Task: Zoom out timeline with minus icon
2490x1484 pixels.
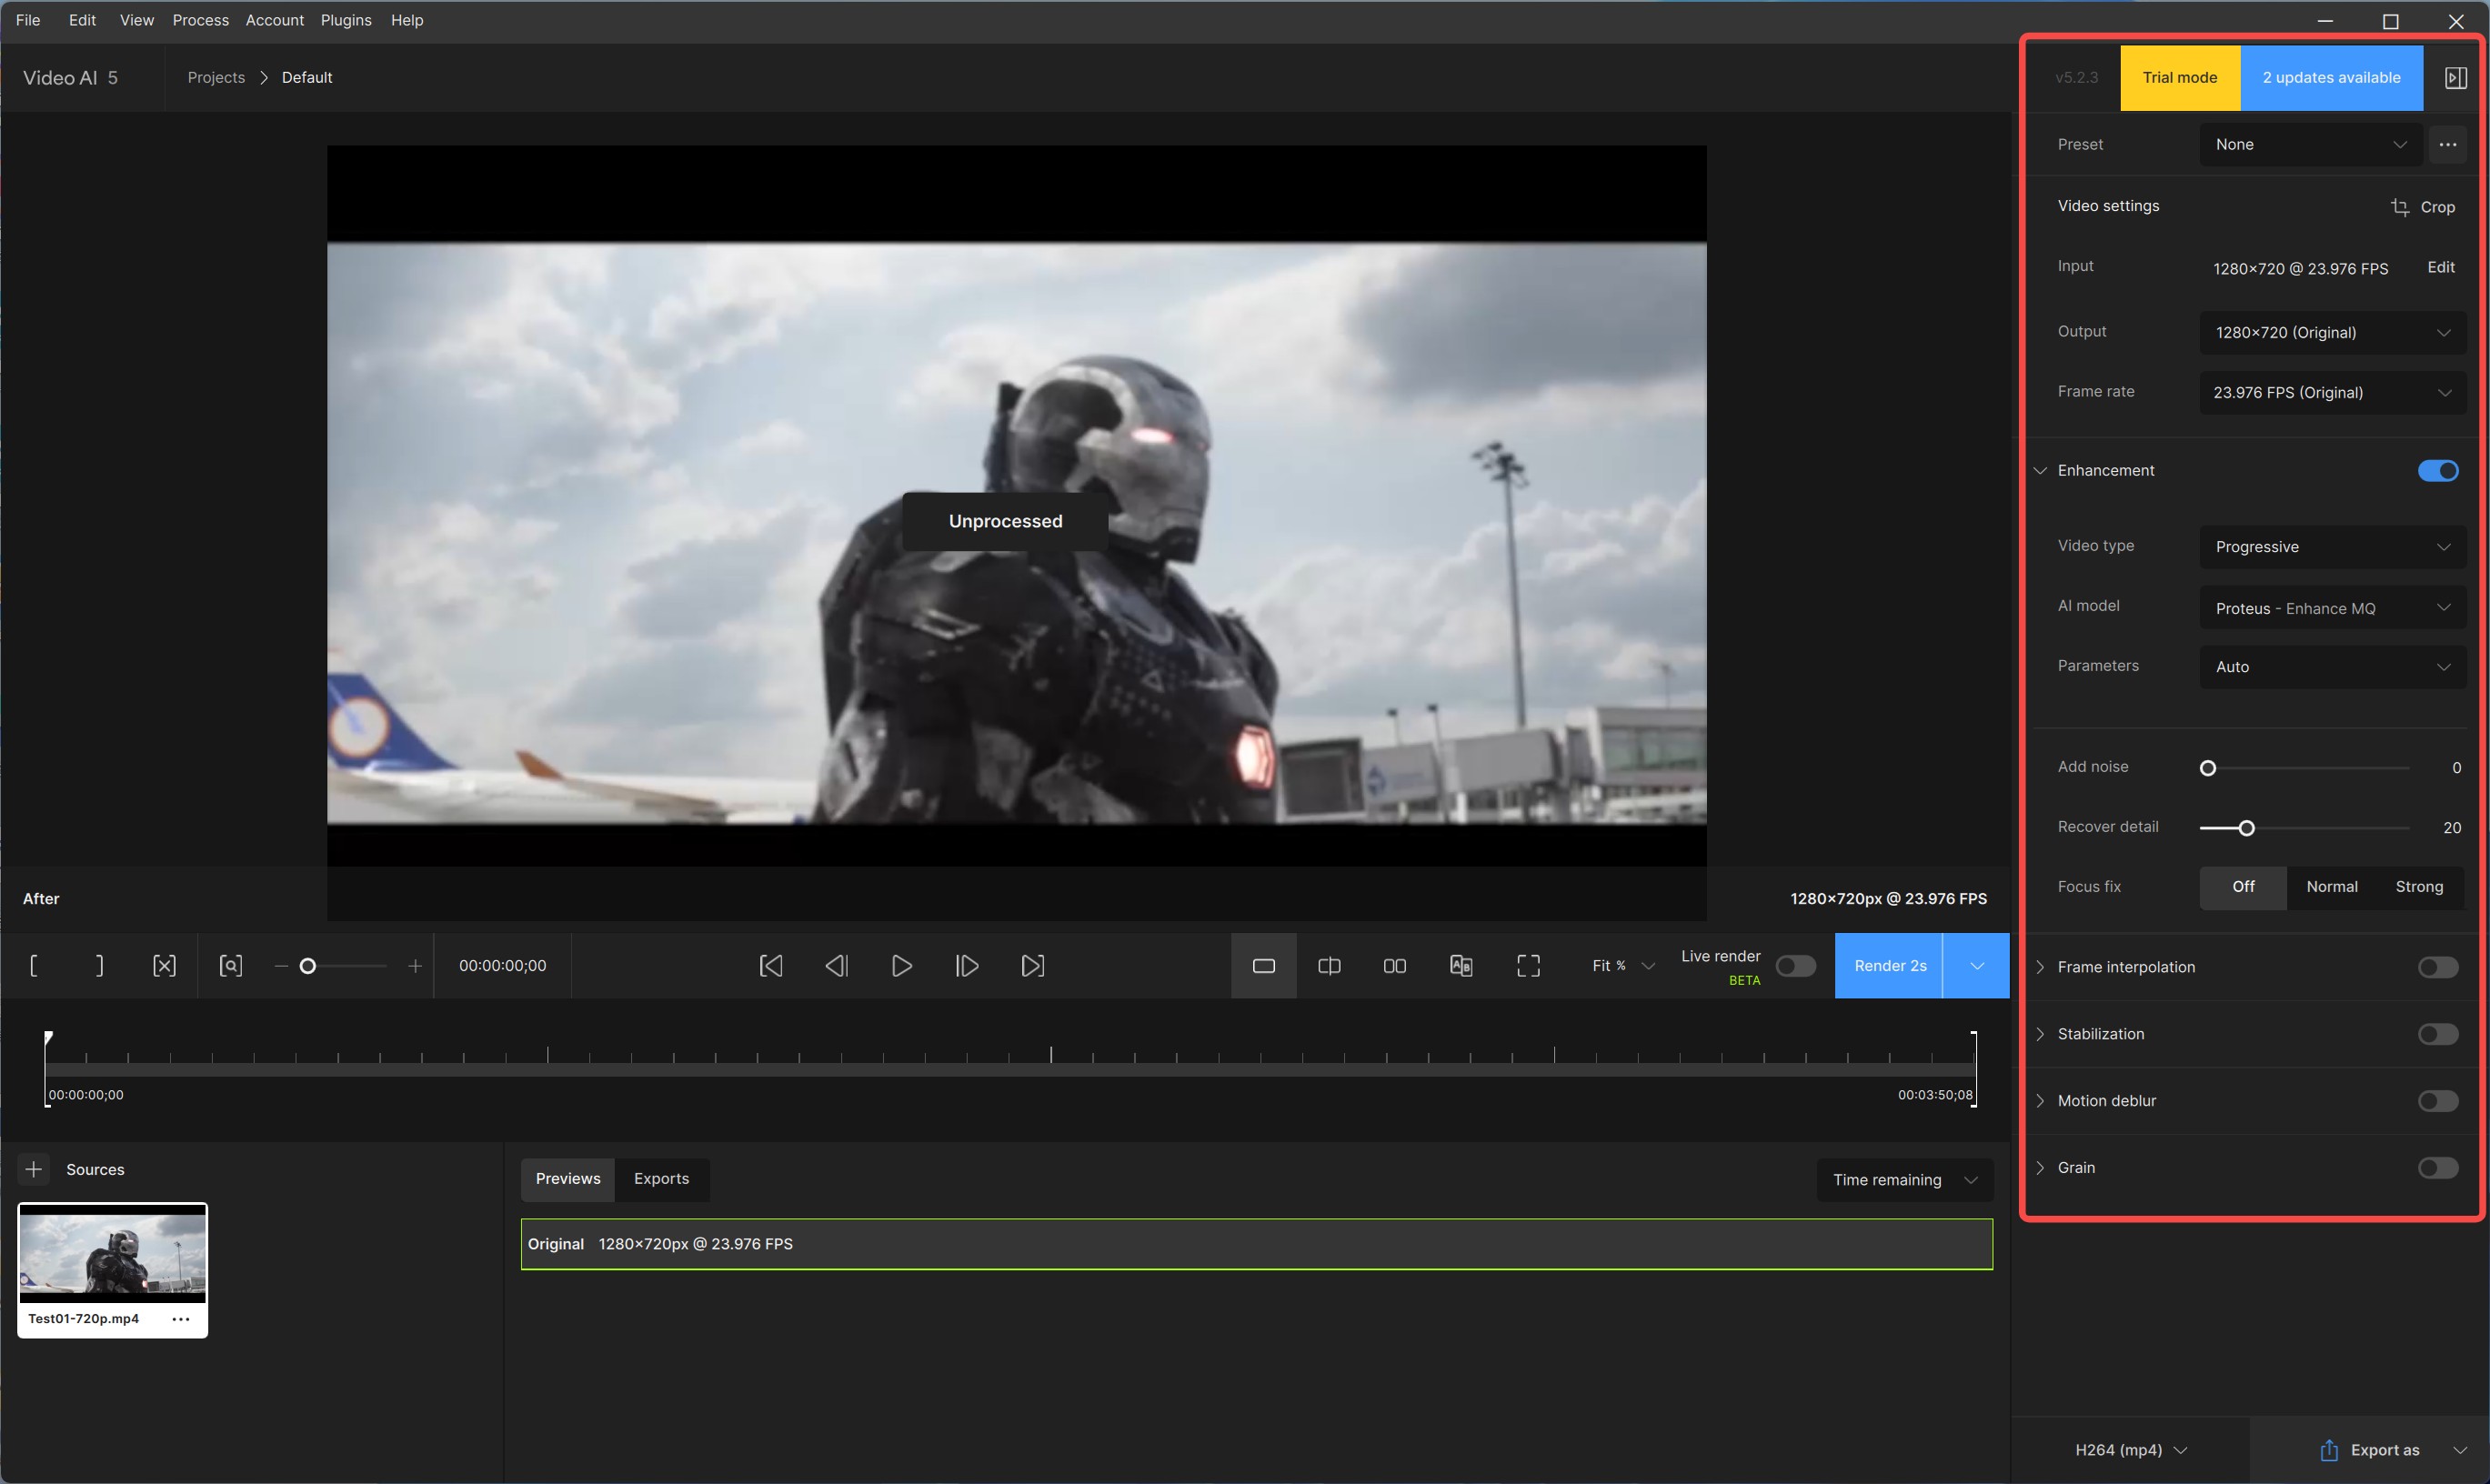Action: point(281,965)
